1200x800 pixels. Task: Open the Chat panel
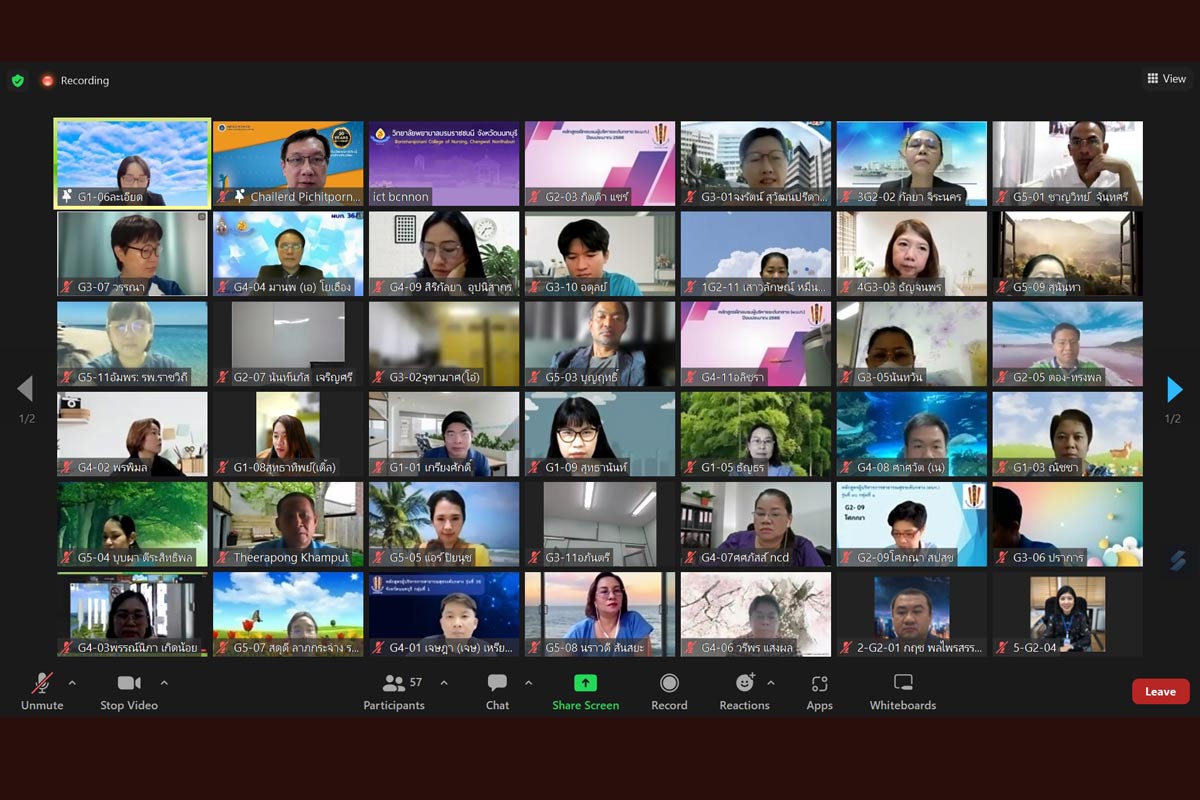click(497, 684)
